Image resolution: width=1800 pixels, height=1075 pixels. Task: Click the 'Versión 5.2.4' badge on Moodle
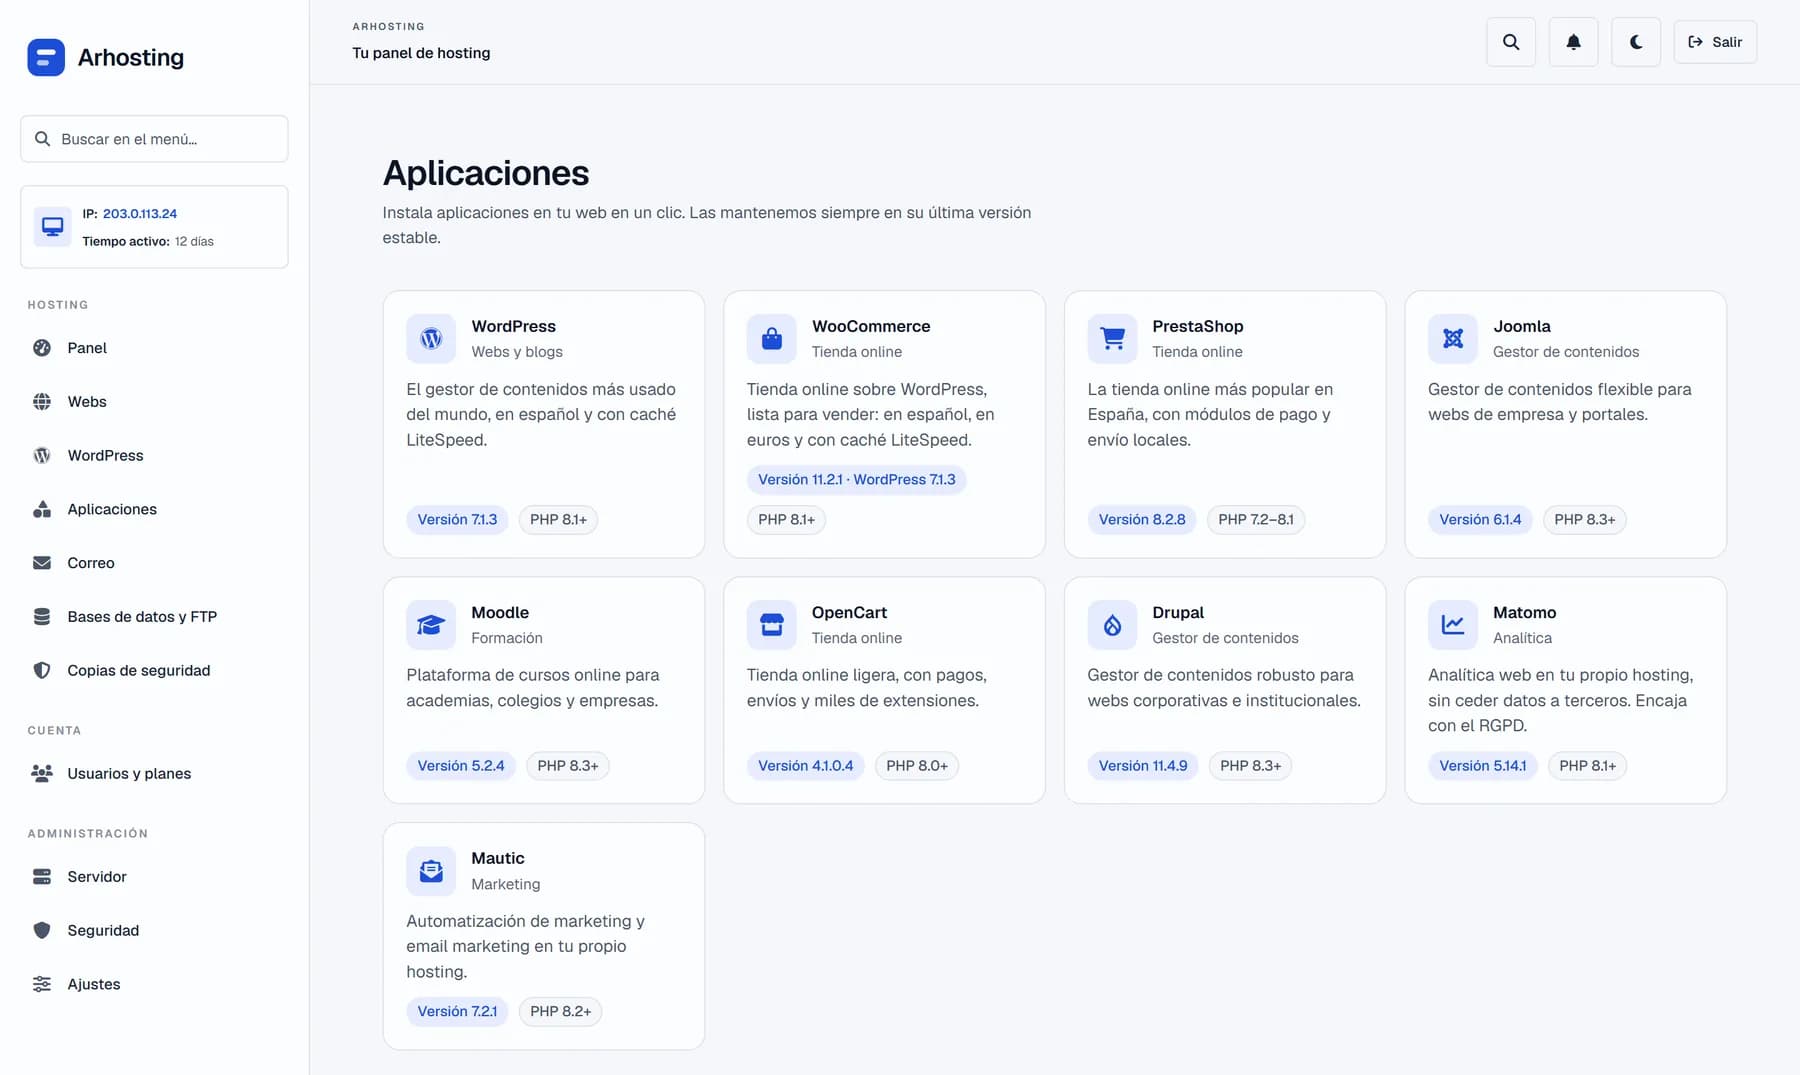tap(461, 766)
